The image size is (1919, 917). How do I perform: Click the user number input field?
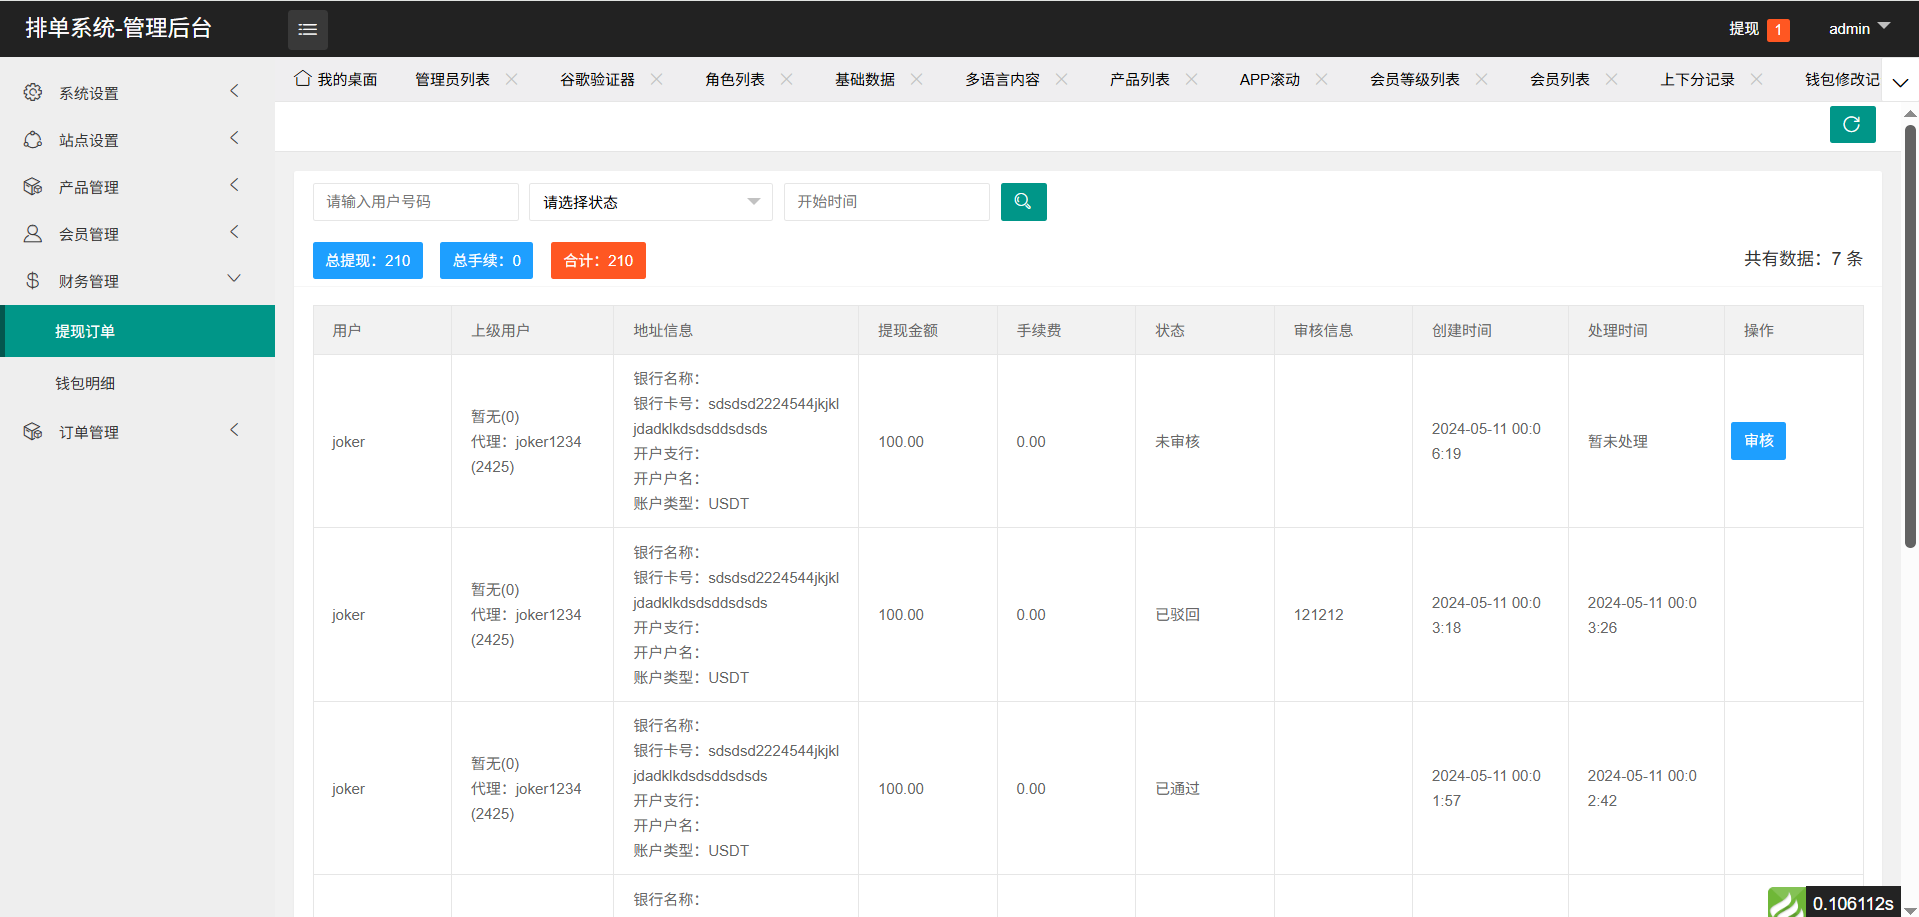click(x=415, y=202)
